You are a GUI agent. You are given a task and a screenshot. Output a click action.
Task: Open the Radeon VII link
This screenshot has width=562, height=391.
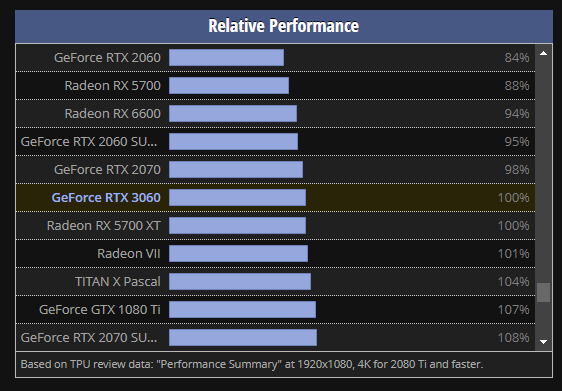tap(129, 253)
